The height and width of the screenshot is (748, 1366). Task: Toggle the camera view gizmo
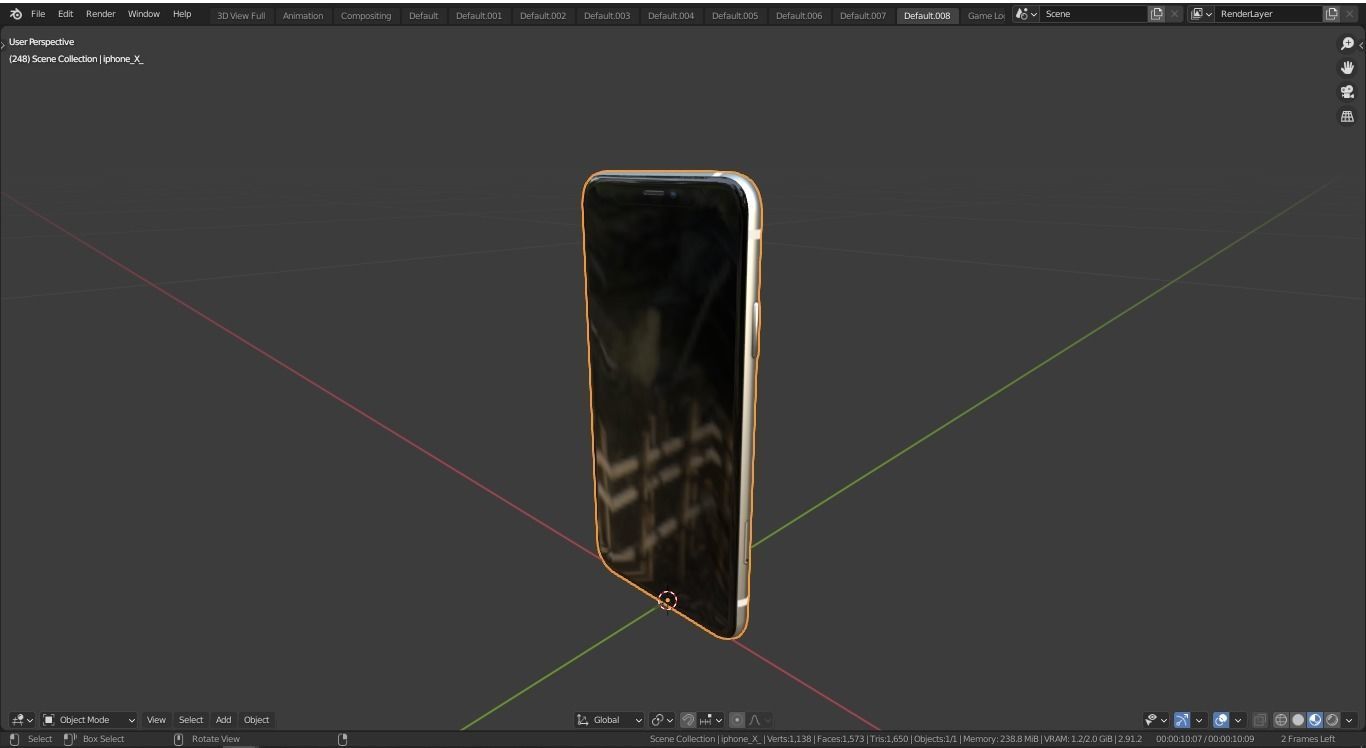tap(1347, 92)
